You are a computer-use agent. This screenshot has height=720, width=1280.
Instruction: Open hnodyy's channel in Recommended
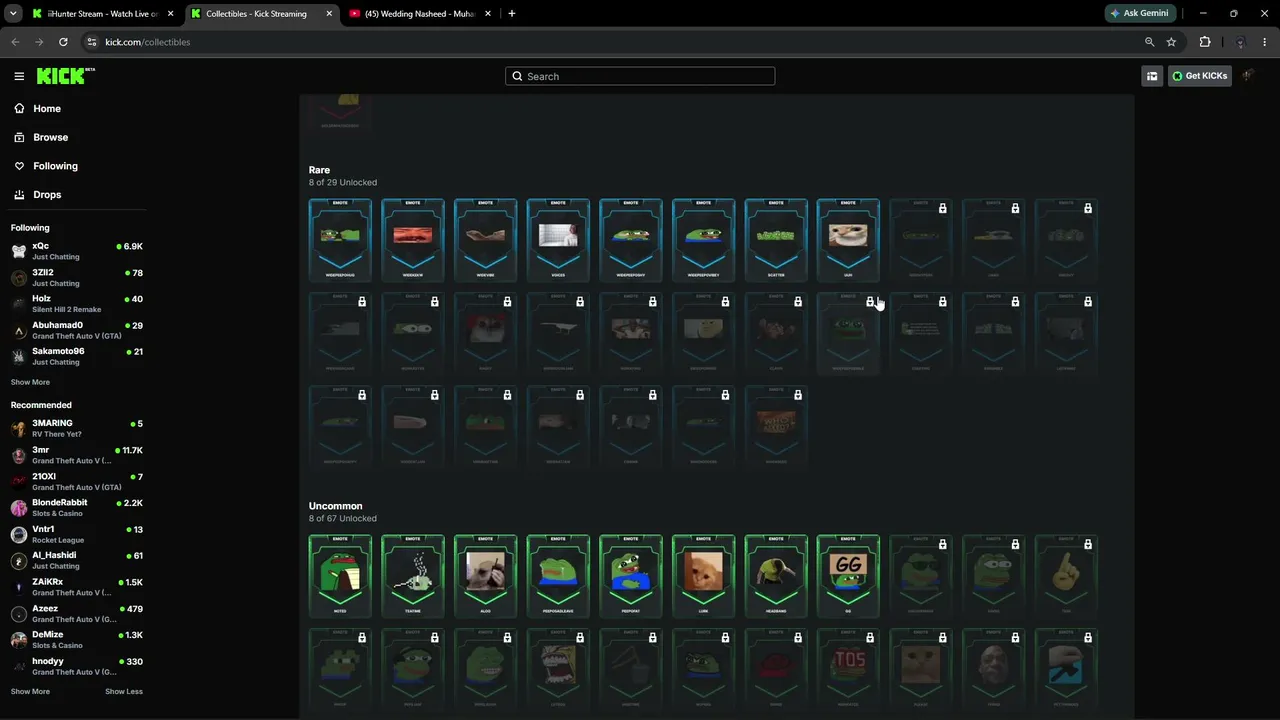click(78, 666)
